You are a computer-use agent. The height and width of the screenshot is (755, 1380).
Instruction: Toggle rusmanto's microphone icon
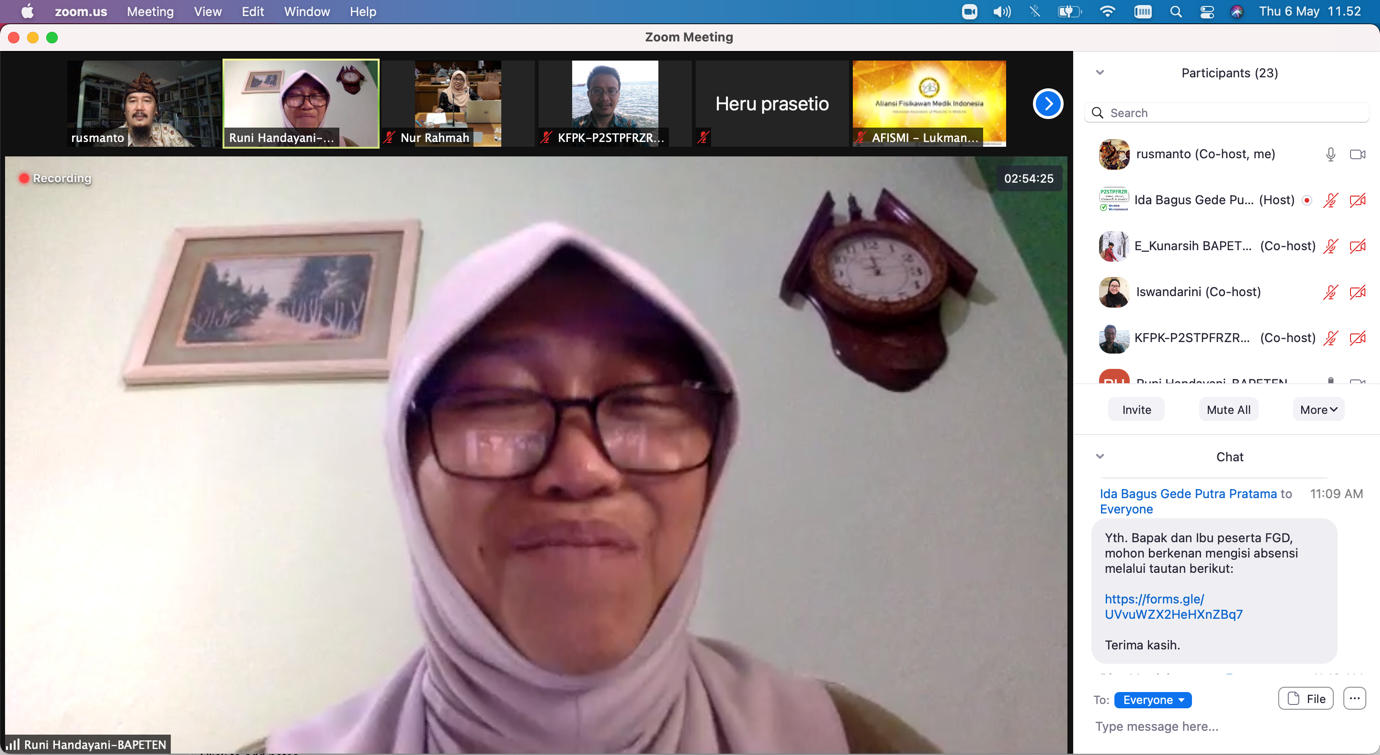(1331, 154)
